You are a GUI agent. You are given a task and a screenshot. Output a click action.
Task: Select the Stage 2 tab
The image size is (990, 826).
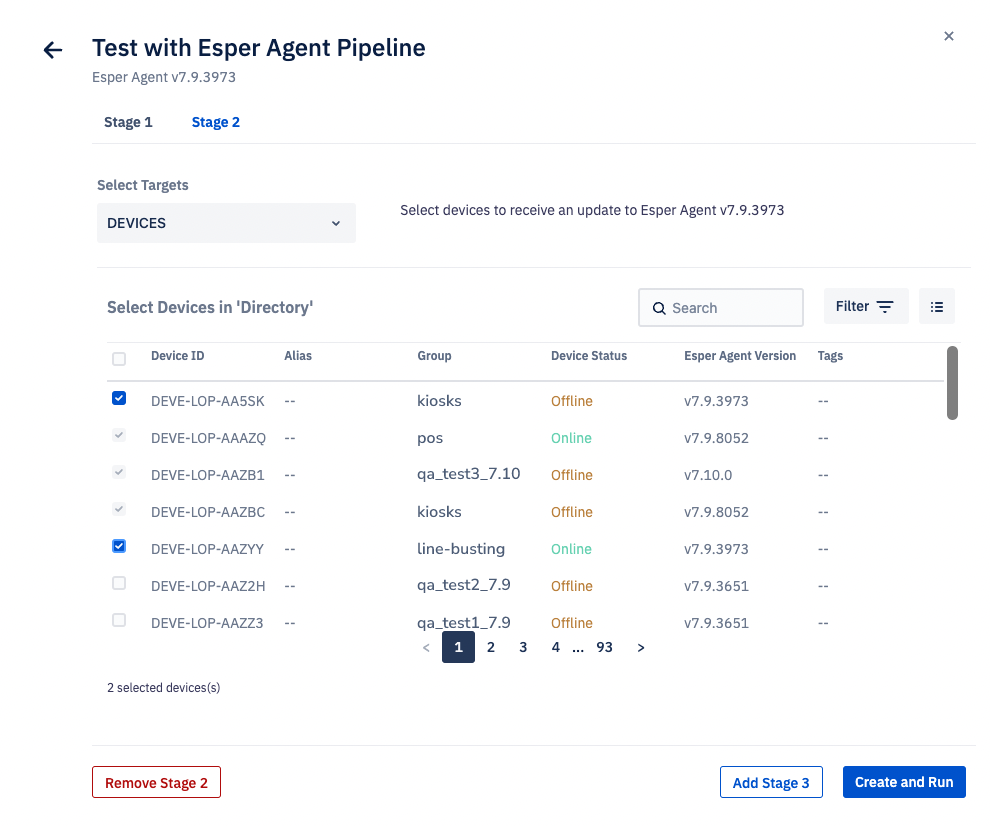215,122
